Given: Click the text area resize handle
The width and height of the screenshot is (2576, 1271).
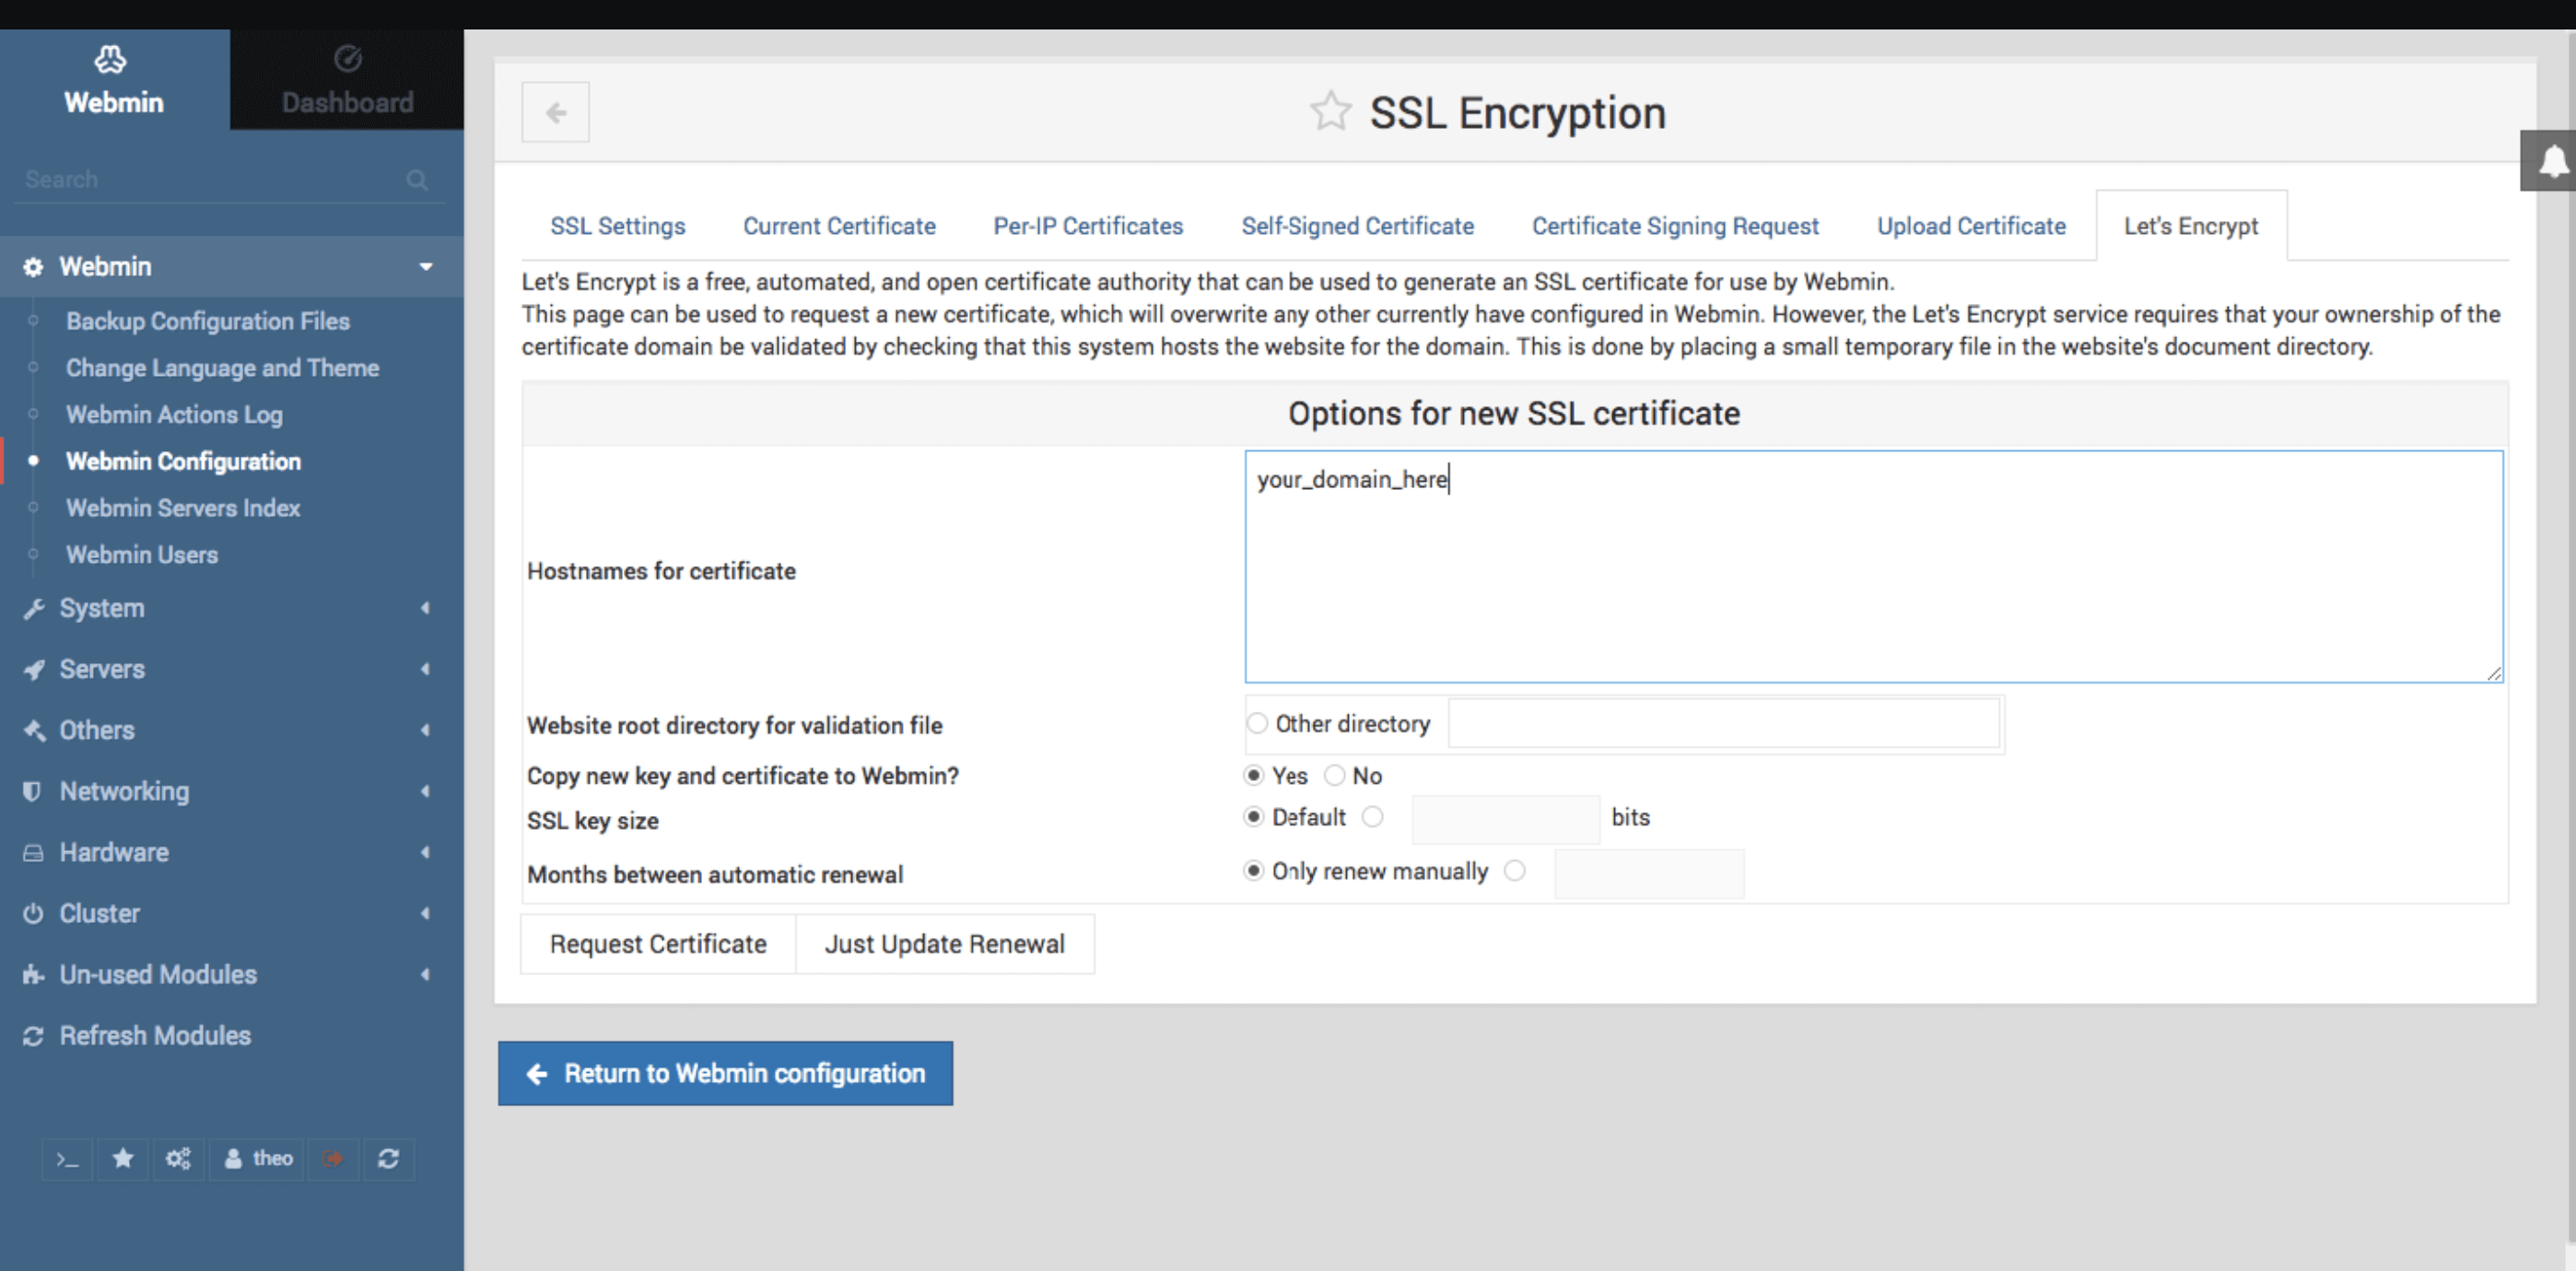Looking at the screenshot, I should click(x=2494, y=673).
